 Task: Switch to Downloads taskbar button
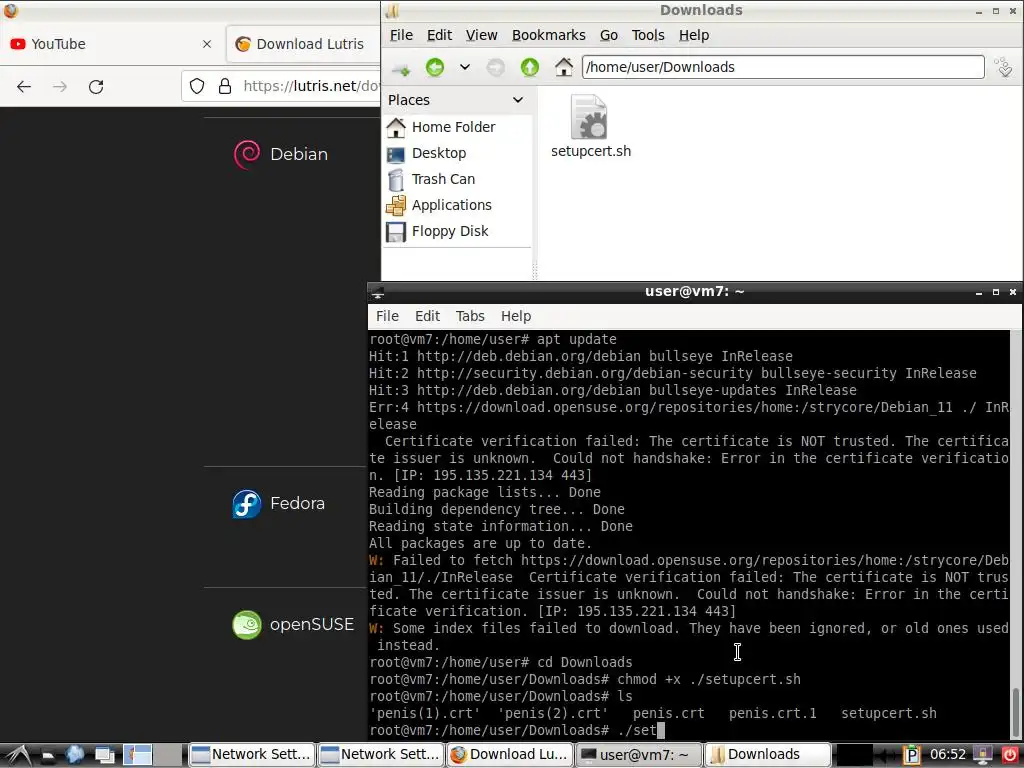click(767, 755)
